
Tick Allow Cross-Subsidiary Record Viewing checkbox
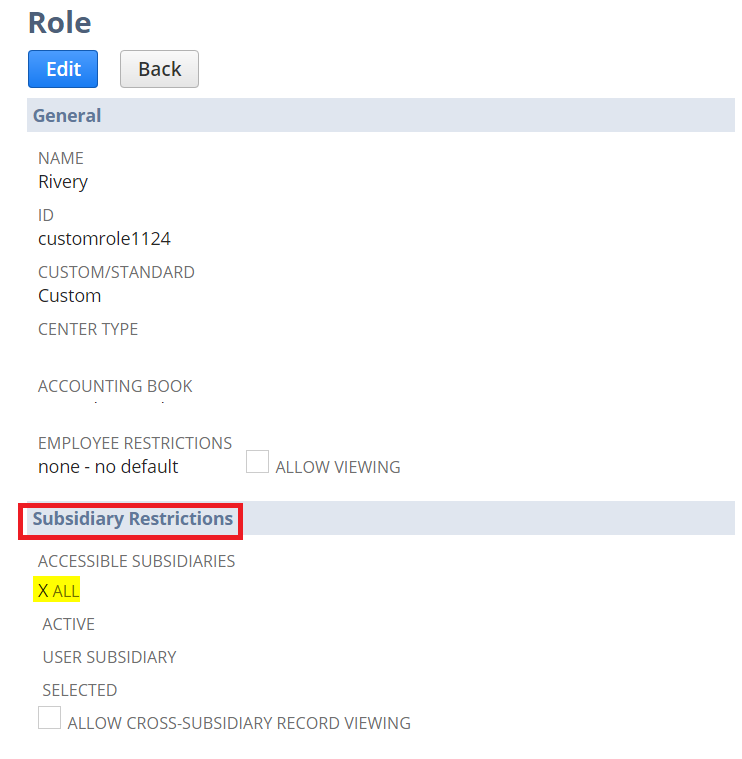49,718
